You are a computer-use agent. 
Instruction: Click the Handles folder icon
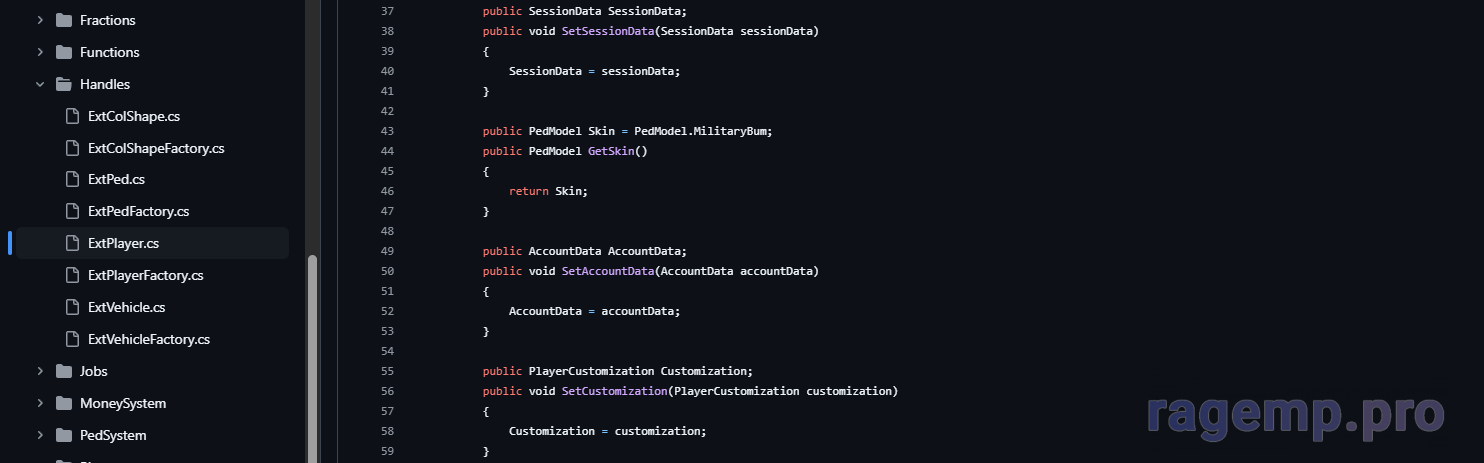tap(64, 84)
